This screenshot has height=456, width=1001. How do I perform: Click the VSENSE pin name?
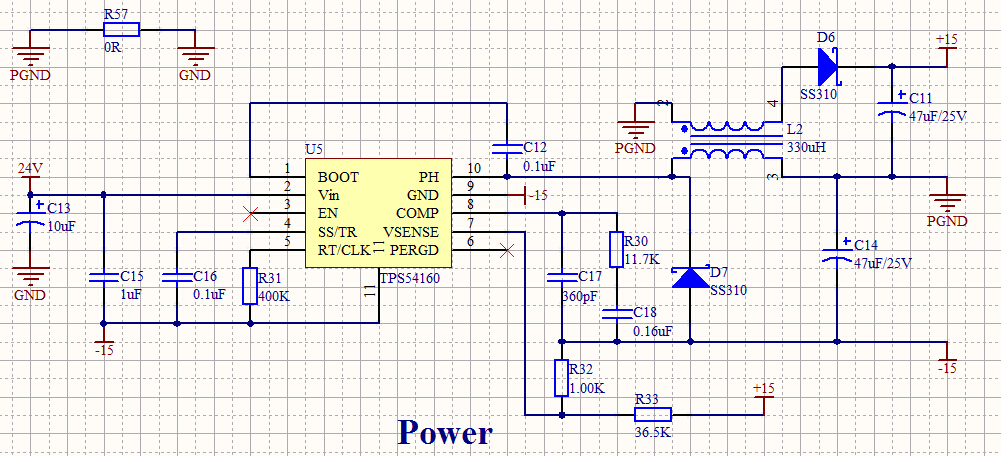(411, 231)
